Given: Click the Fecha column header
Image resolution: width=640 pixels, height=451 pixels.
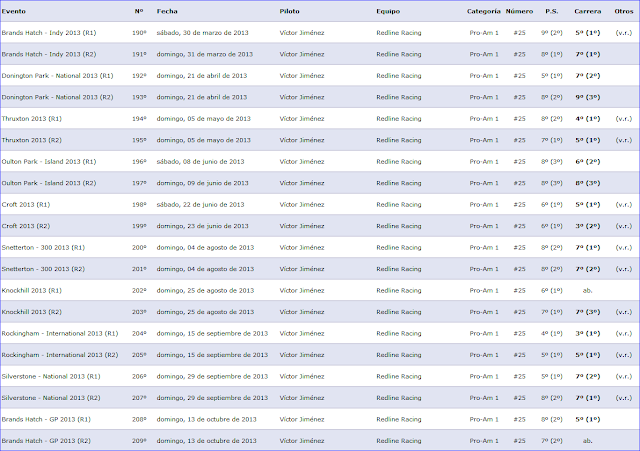Looking at the screenshot, I should point(167,11).
